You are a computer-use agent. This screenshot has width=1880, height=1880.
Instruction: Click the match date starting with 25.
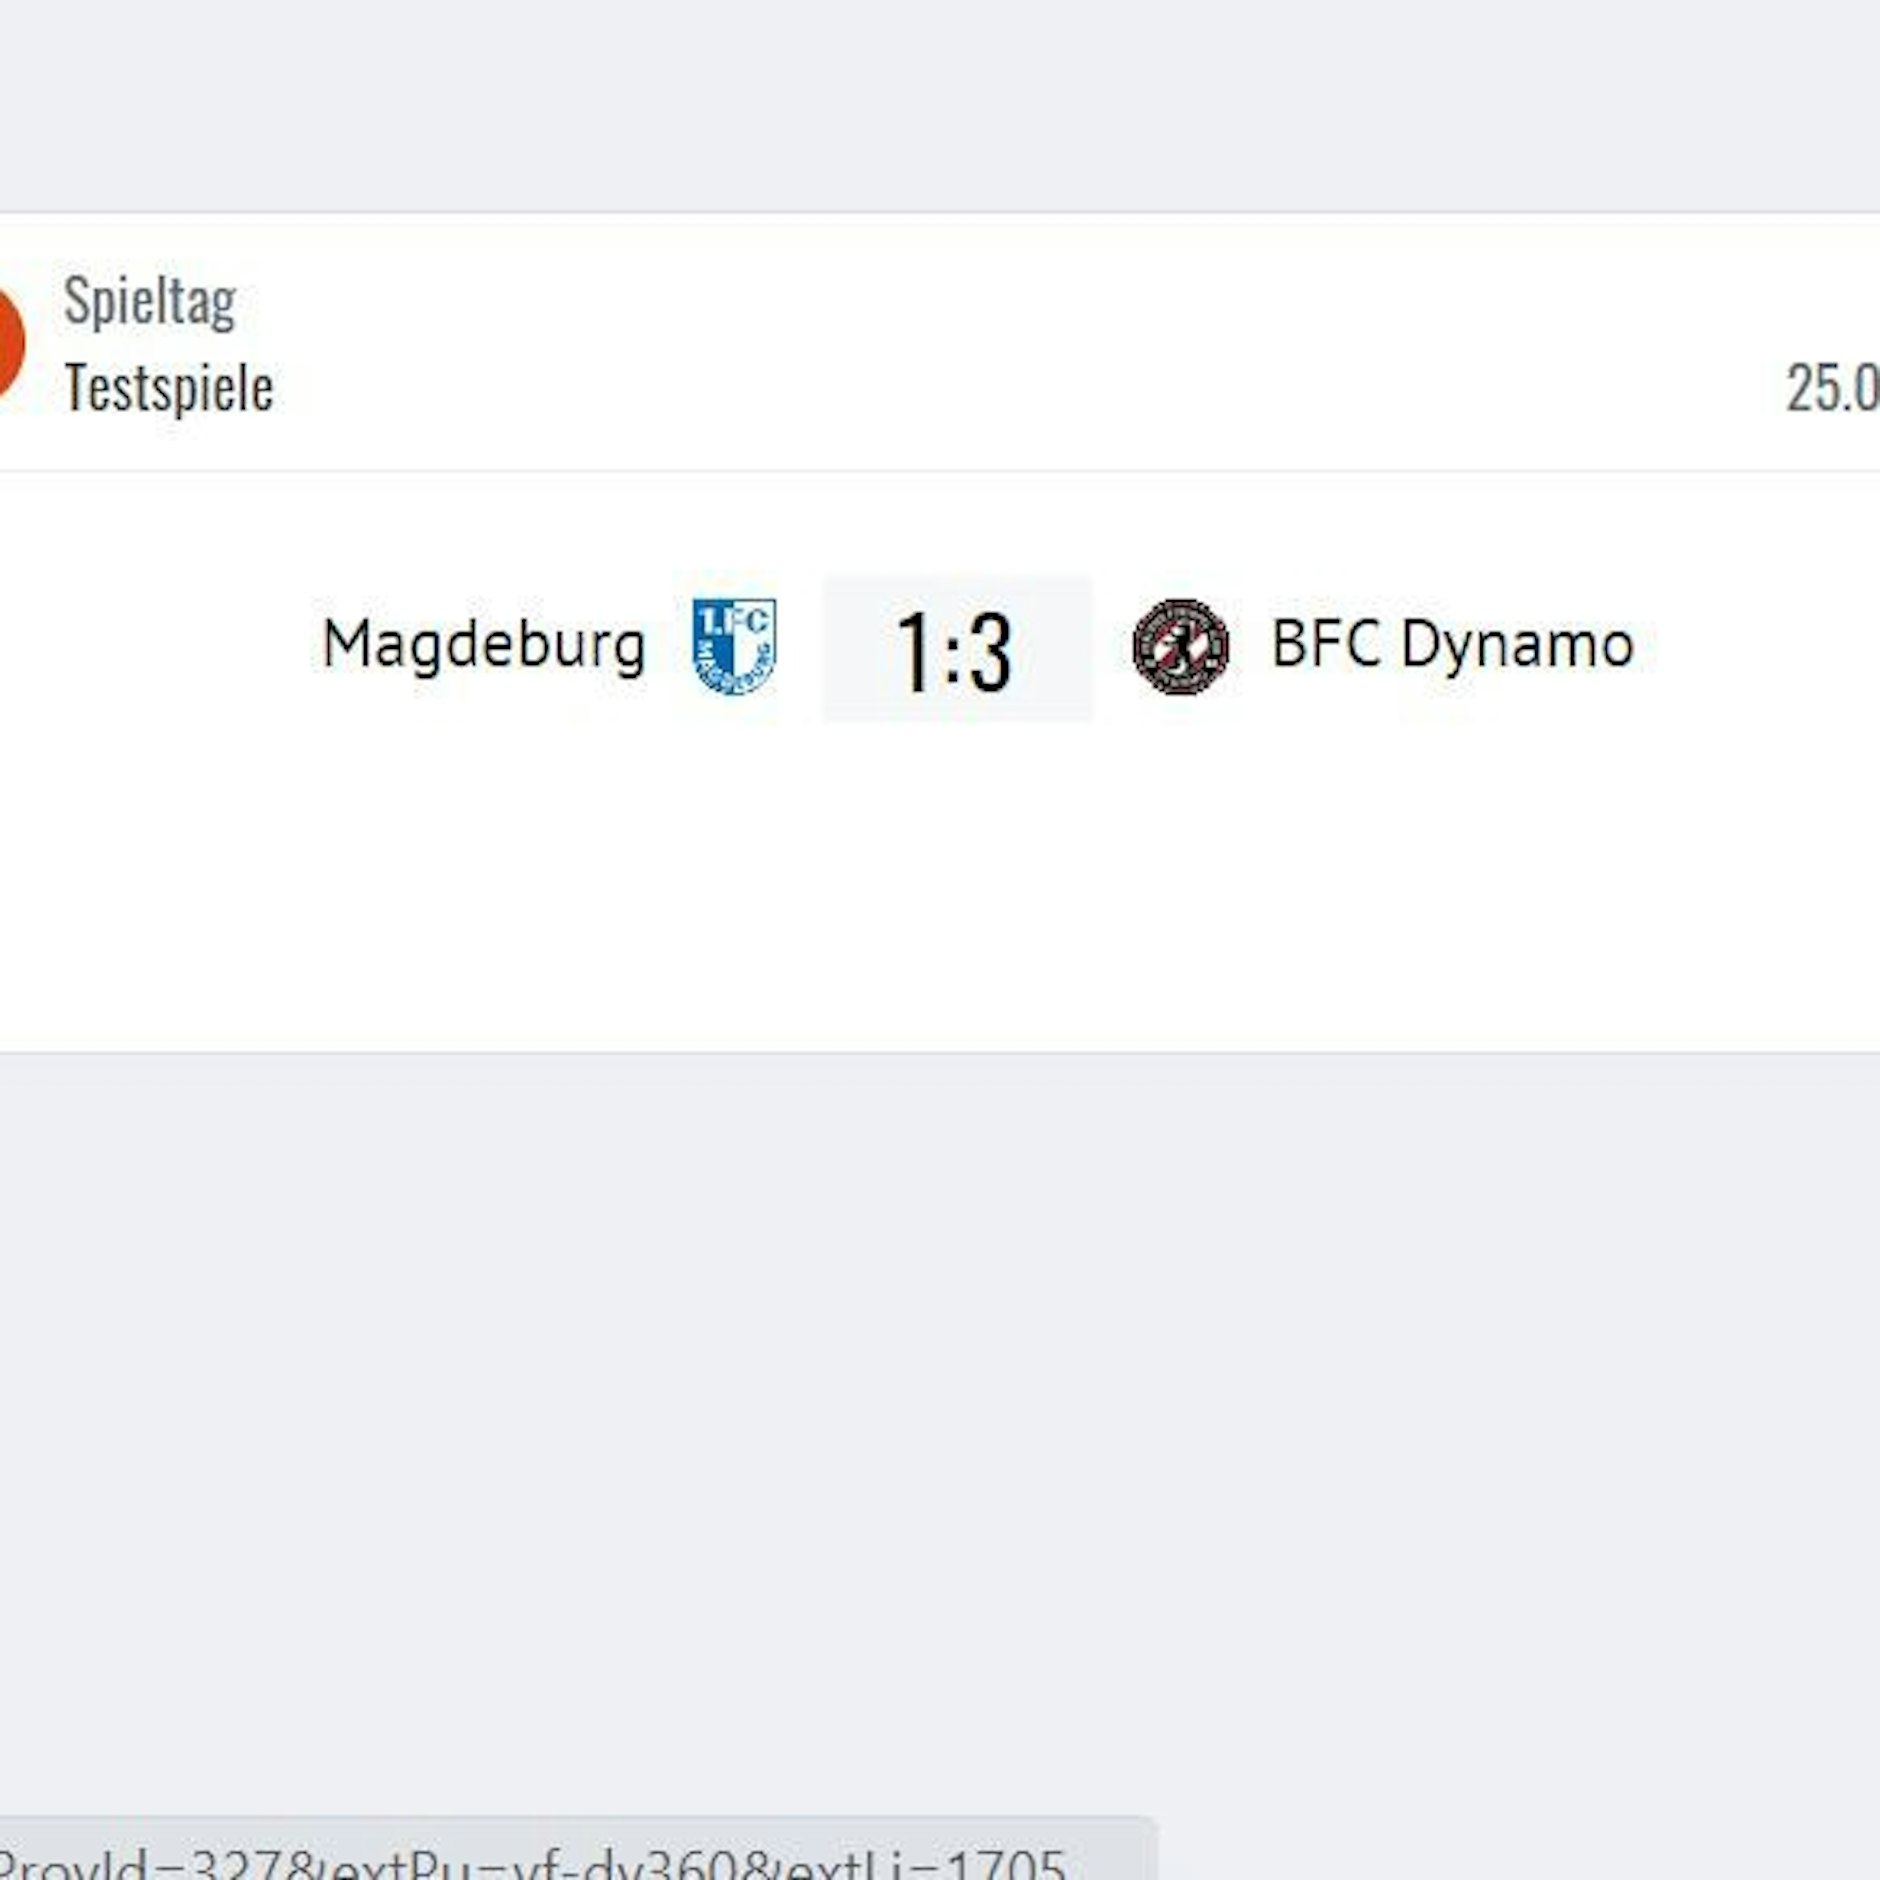1832,388
